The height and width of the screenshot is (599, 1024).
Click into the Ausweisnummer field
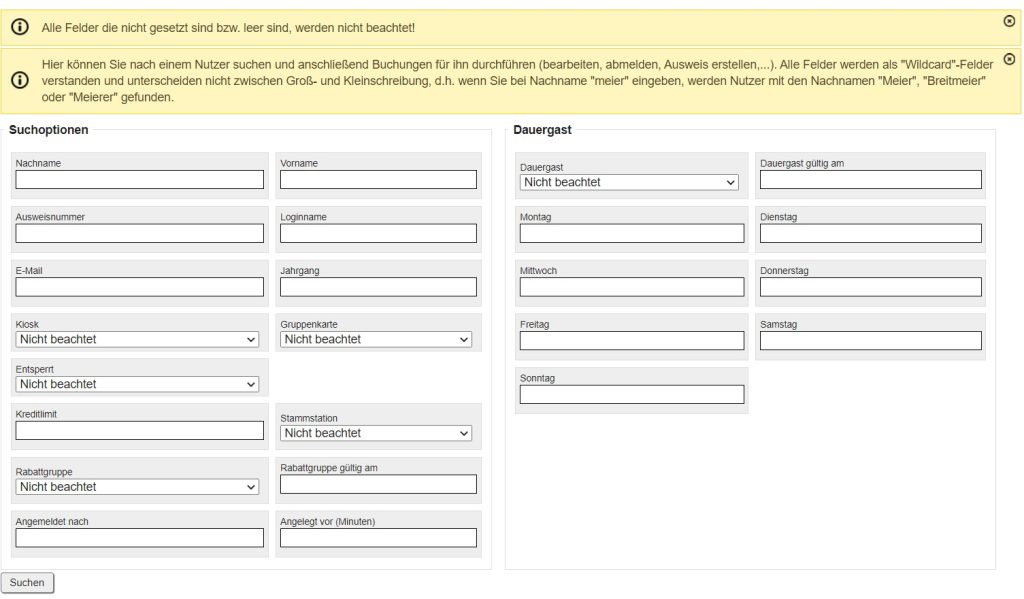coord(140,233)
